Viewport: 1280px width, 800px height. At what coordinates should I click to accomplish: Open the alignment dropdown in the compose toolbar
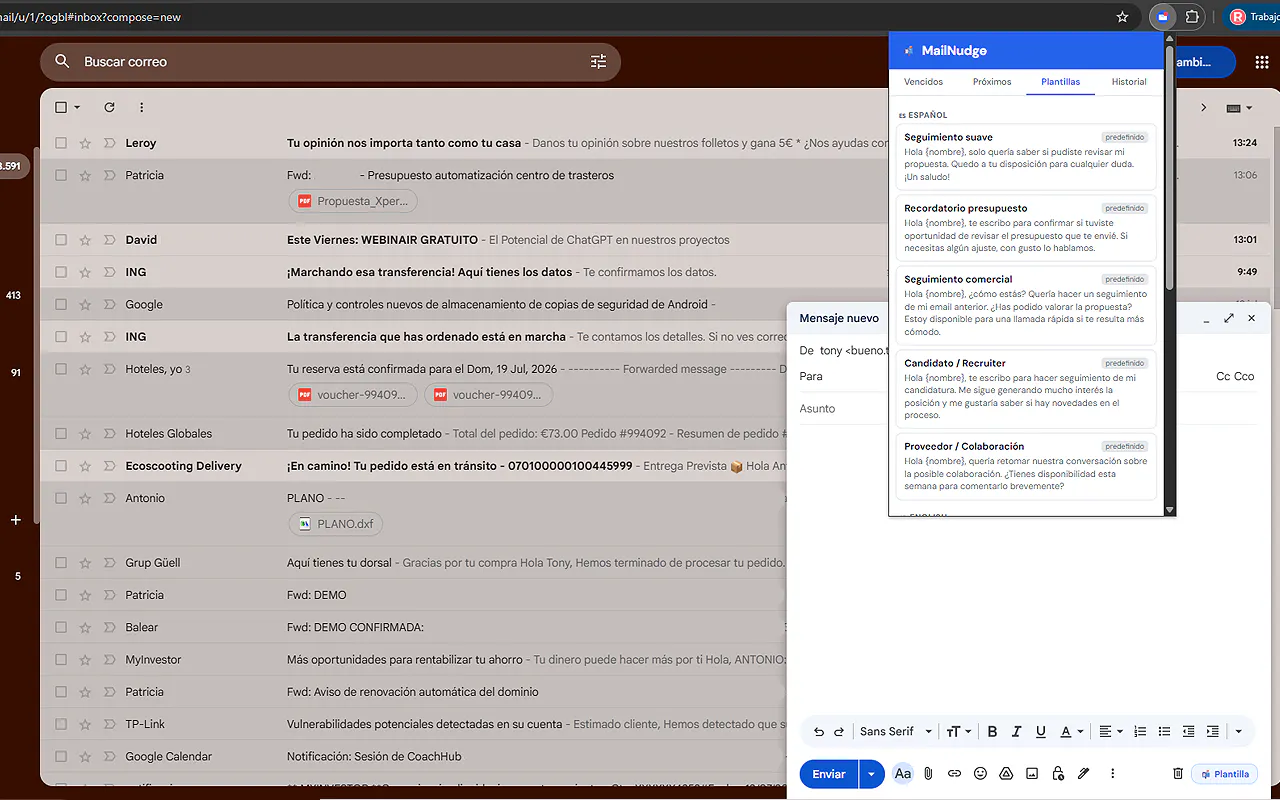[x=1111, y=732]
